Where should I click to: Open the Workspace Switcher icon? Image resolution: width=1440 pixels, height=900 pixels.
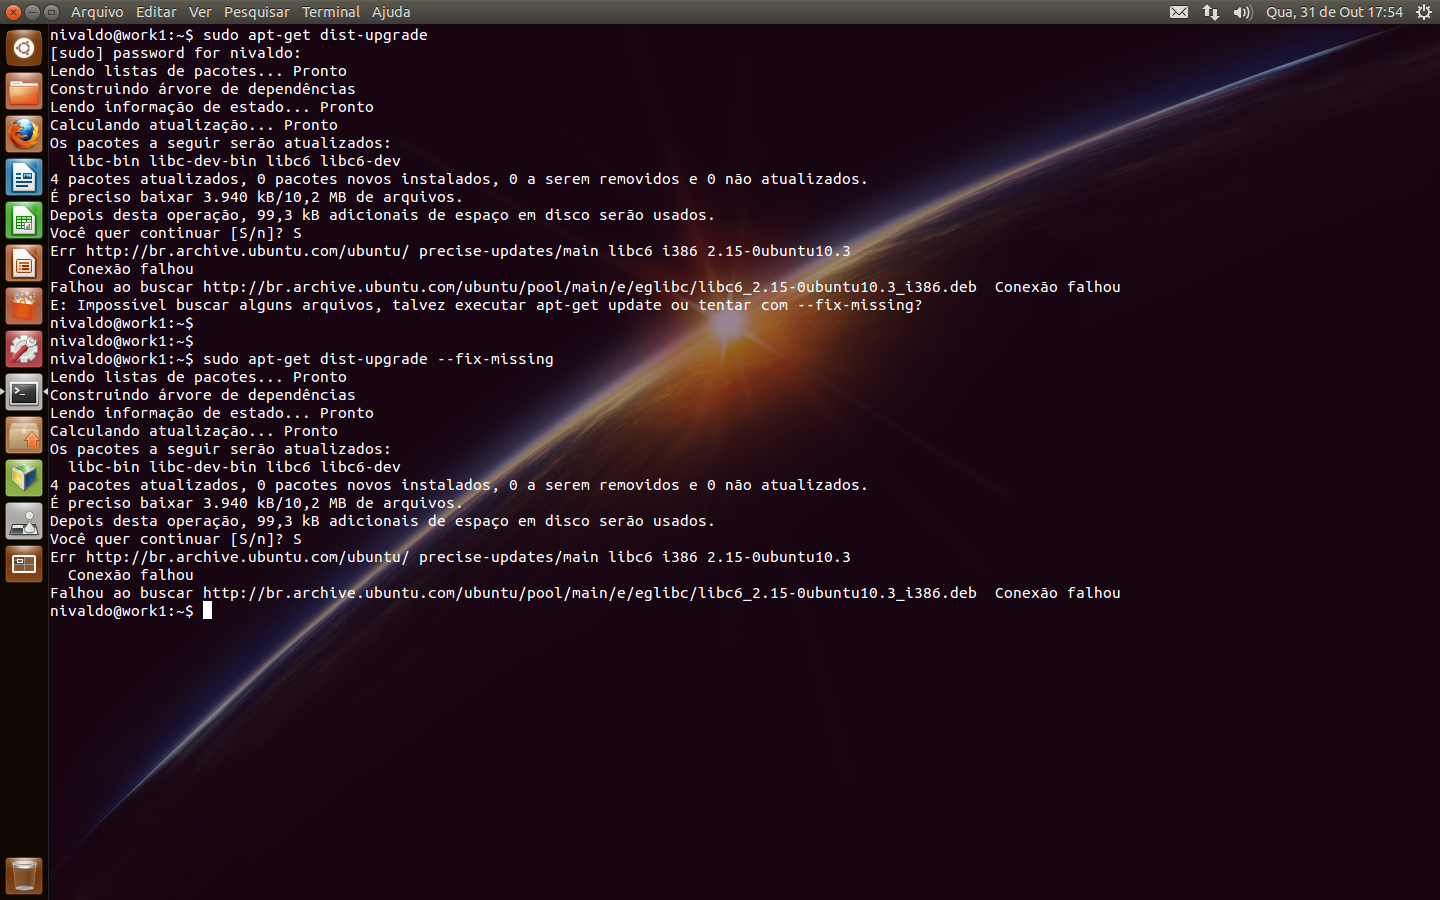(x=24, y=564)
